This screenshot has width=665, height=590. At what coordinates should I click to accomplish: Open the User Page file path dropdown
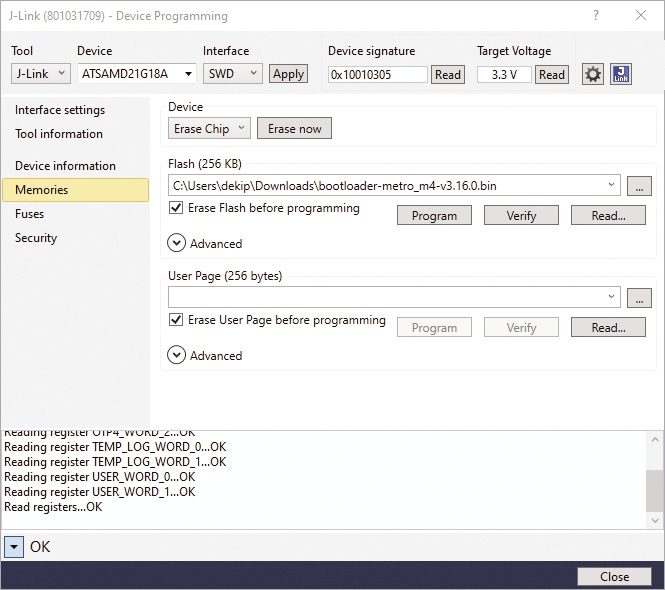[x=611, y=297]
